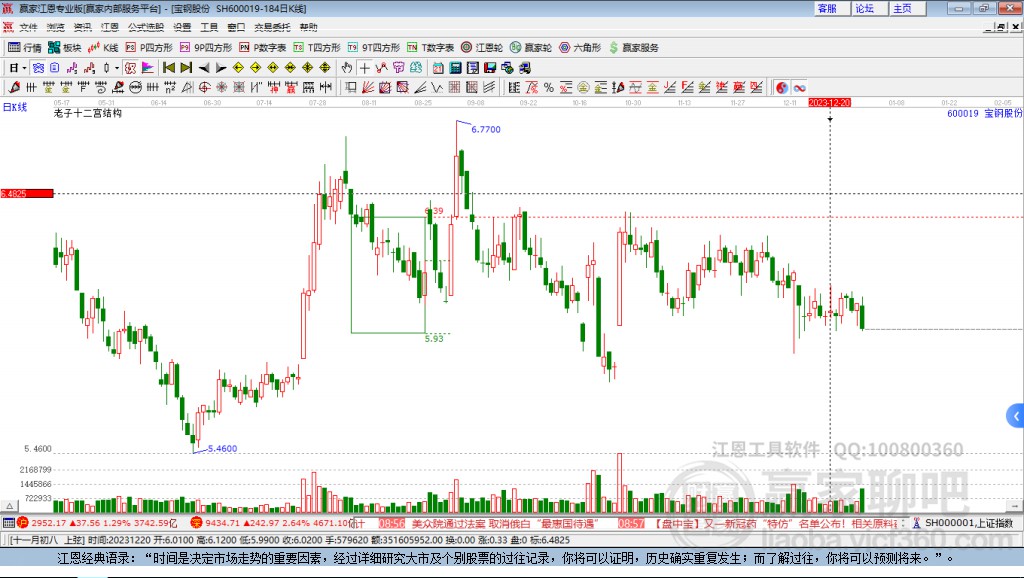The image size is (1024, 578).
Task: Step chart right with the black right arrow
Action: pyautogui.click(x=221, y=68)
